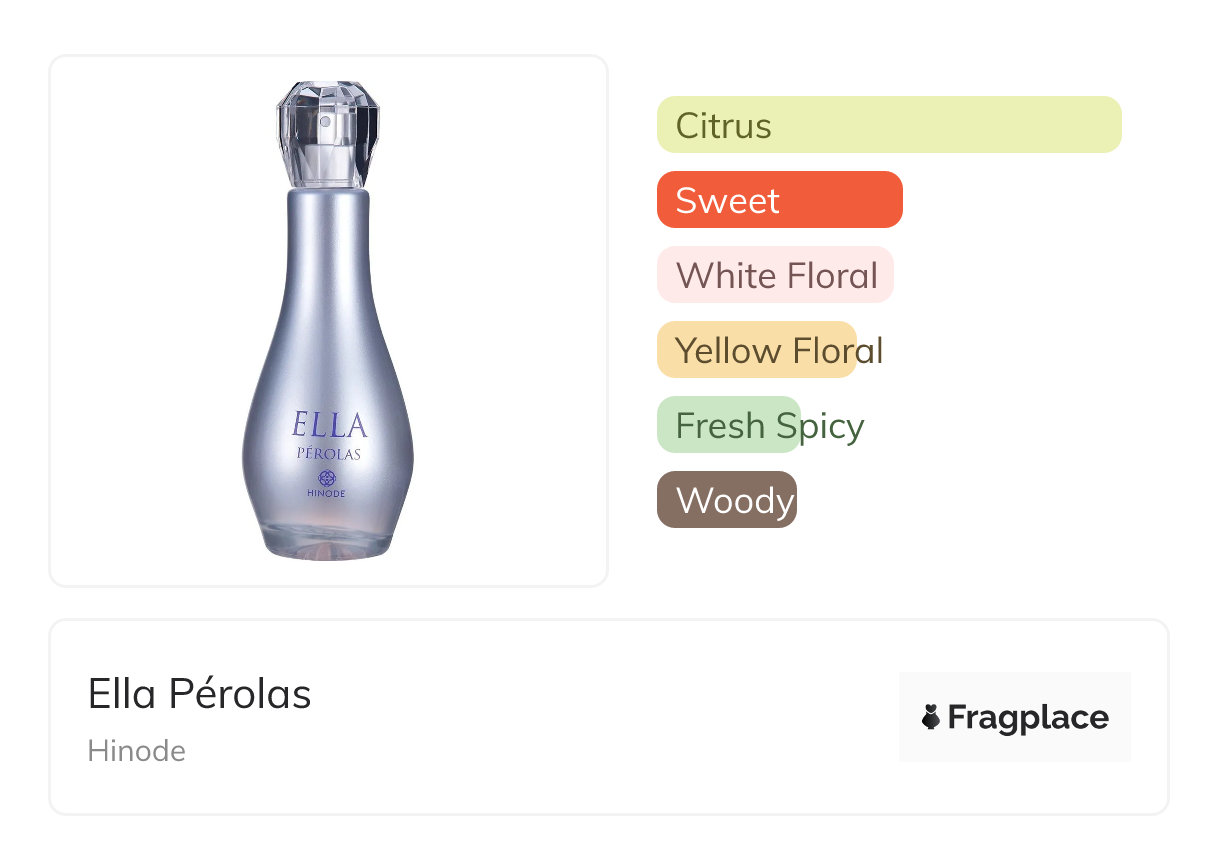Click the PÉROLAS text on the bottle

pos(328,454)
